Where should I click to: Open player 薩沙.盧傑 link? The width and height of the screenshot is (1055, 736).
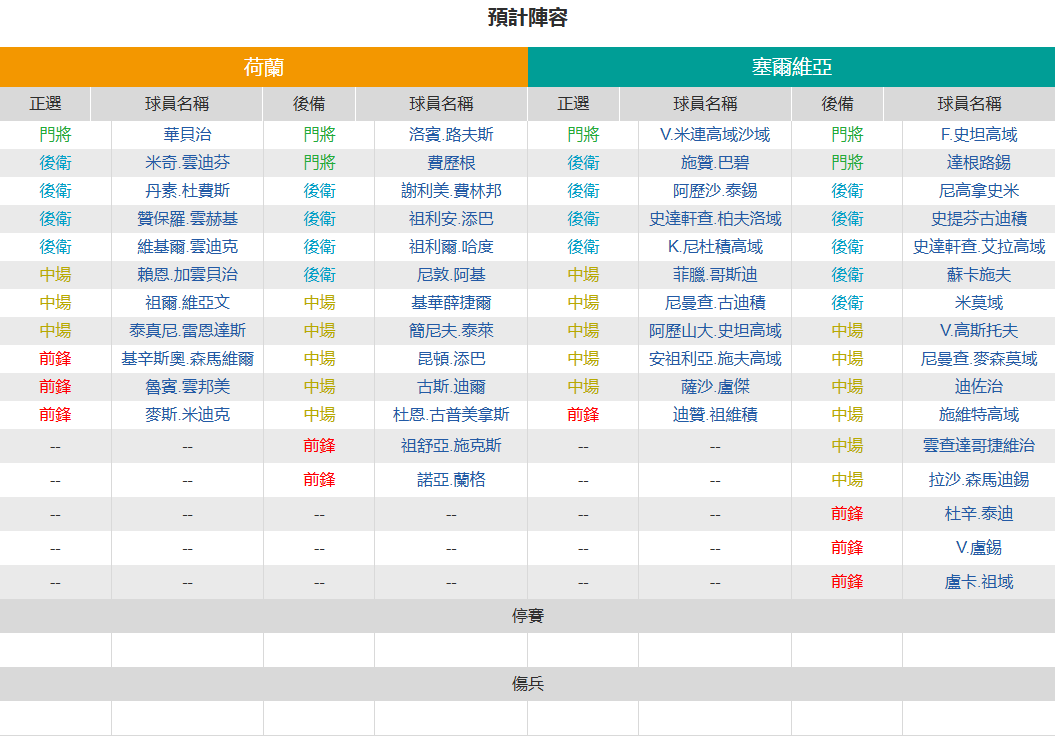(715, 387)
